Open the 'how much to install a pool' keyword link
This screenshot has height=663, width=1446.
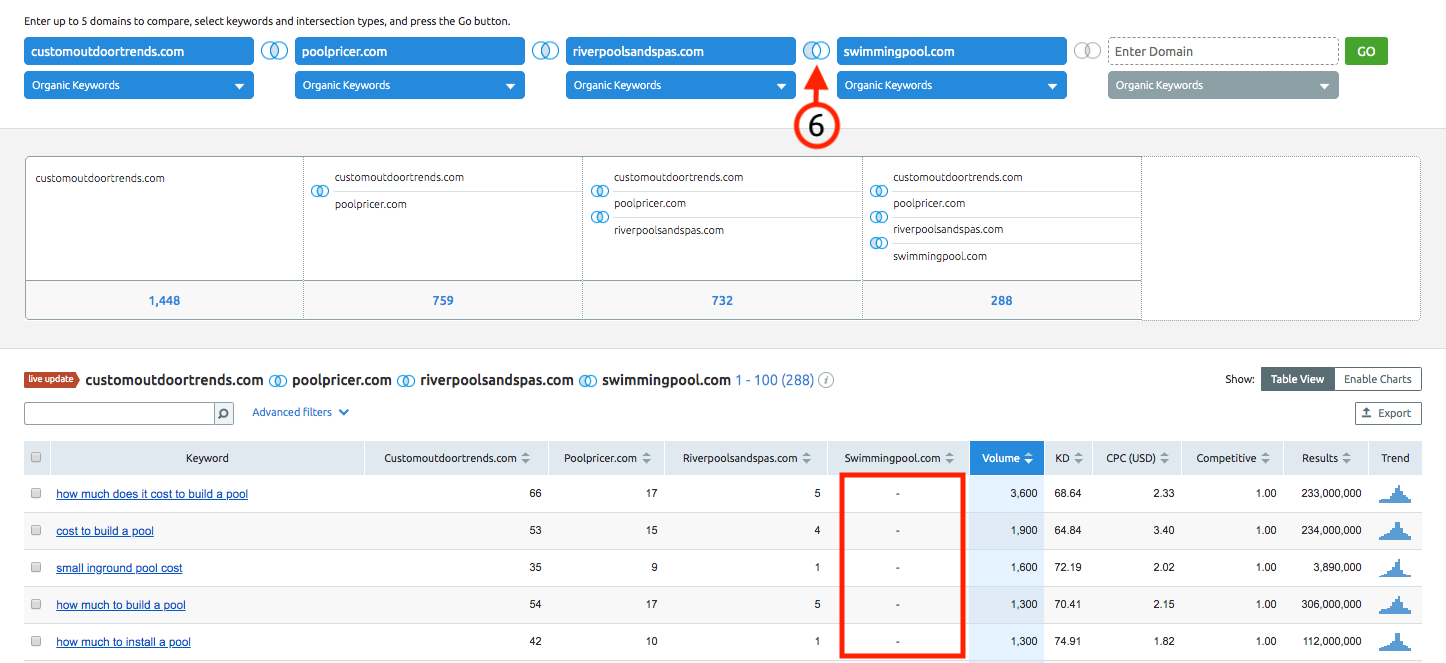[x=123, y=642]
